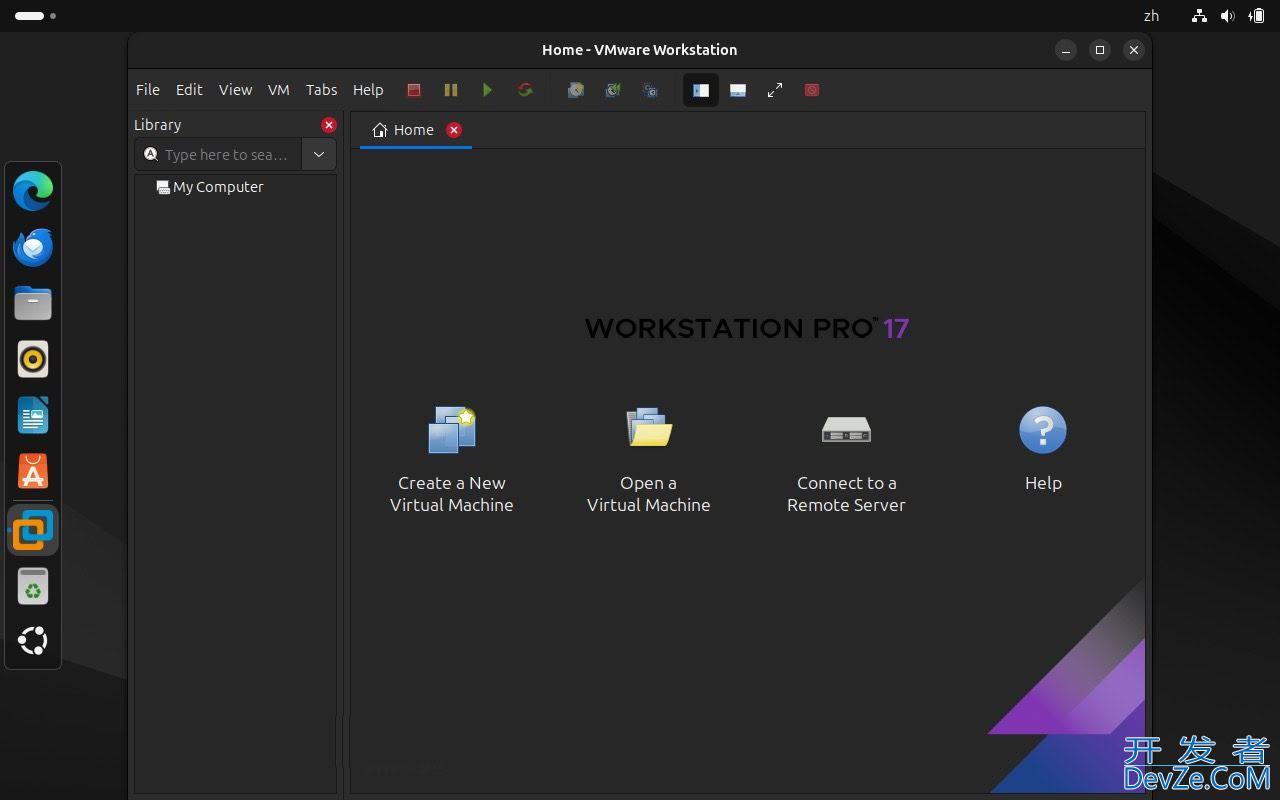
Task: Open Microsoft Edge from the dock
Action: [33, 191]
